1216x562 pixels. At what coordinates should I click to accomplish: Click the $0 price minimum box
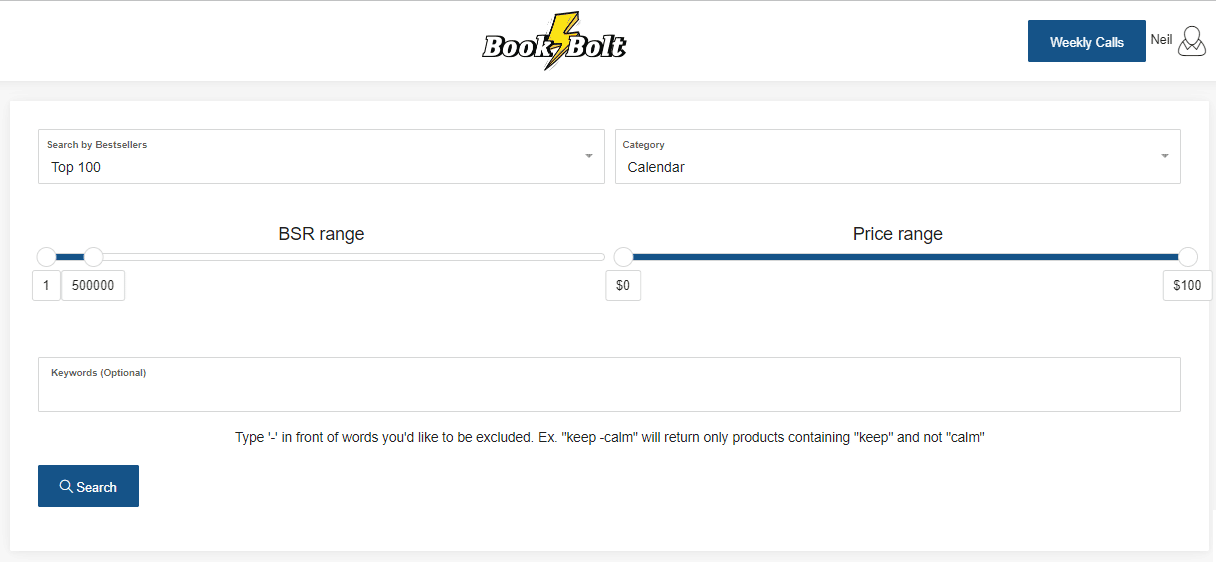tap(623, 286)
